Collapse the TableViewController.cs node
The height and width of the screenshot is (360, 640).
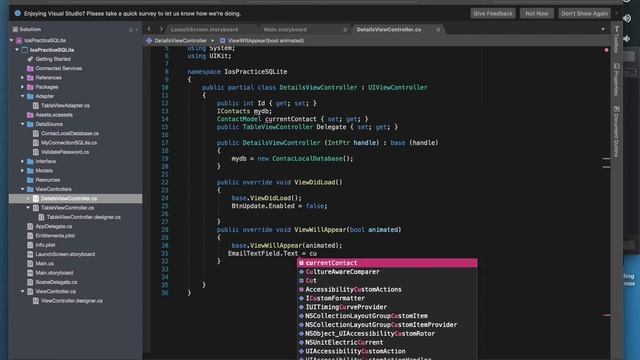pyautogui.click(x=28, y=208)
